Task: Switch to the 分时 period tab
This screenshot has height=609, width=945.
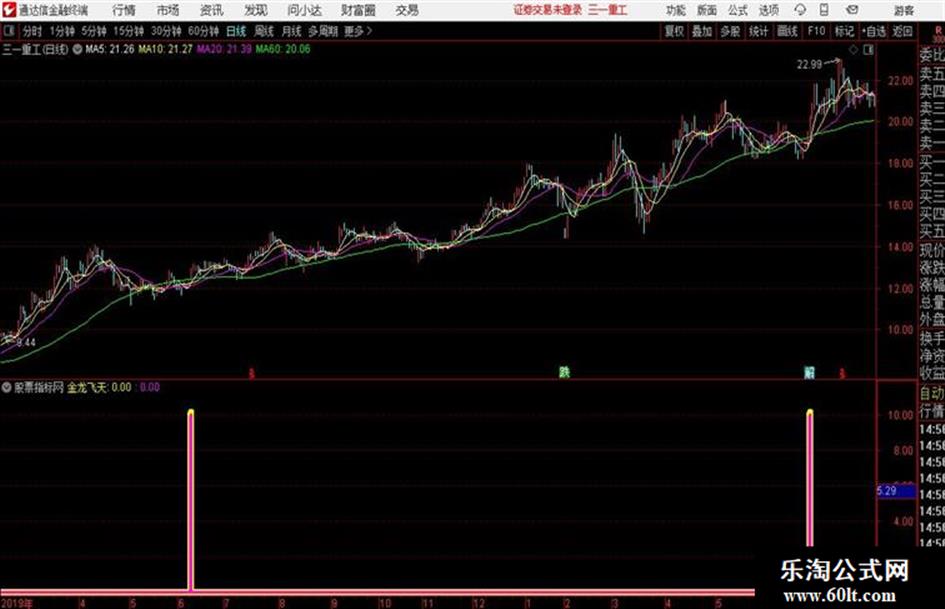Action: click(33, 31)
